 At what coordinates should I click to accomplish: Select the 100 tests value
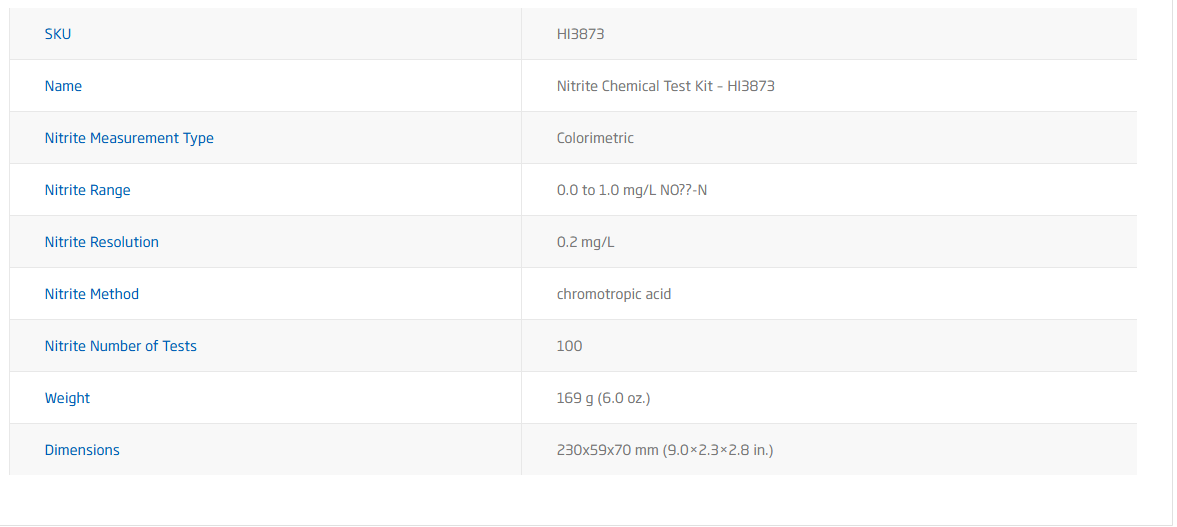(569, 346)
